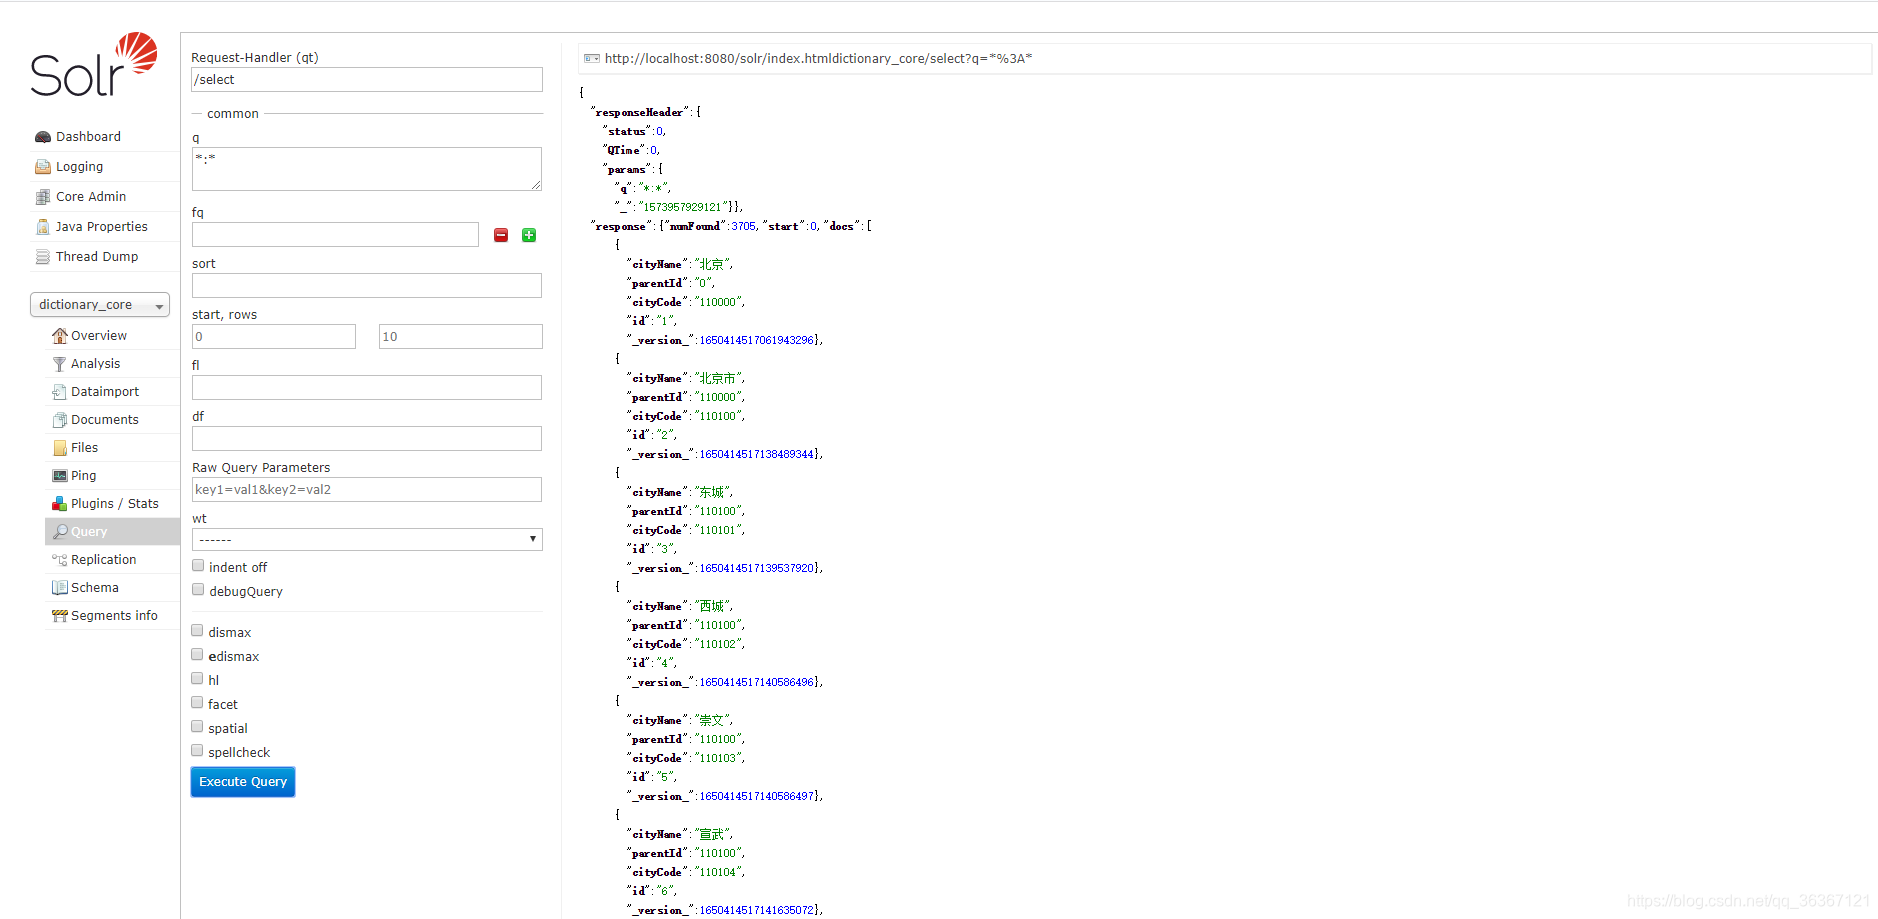Click the Execute Query button

pos(243,782)
